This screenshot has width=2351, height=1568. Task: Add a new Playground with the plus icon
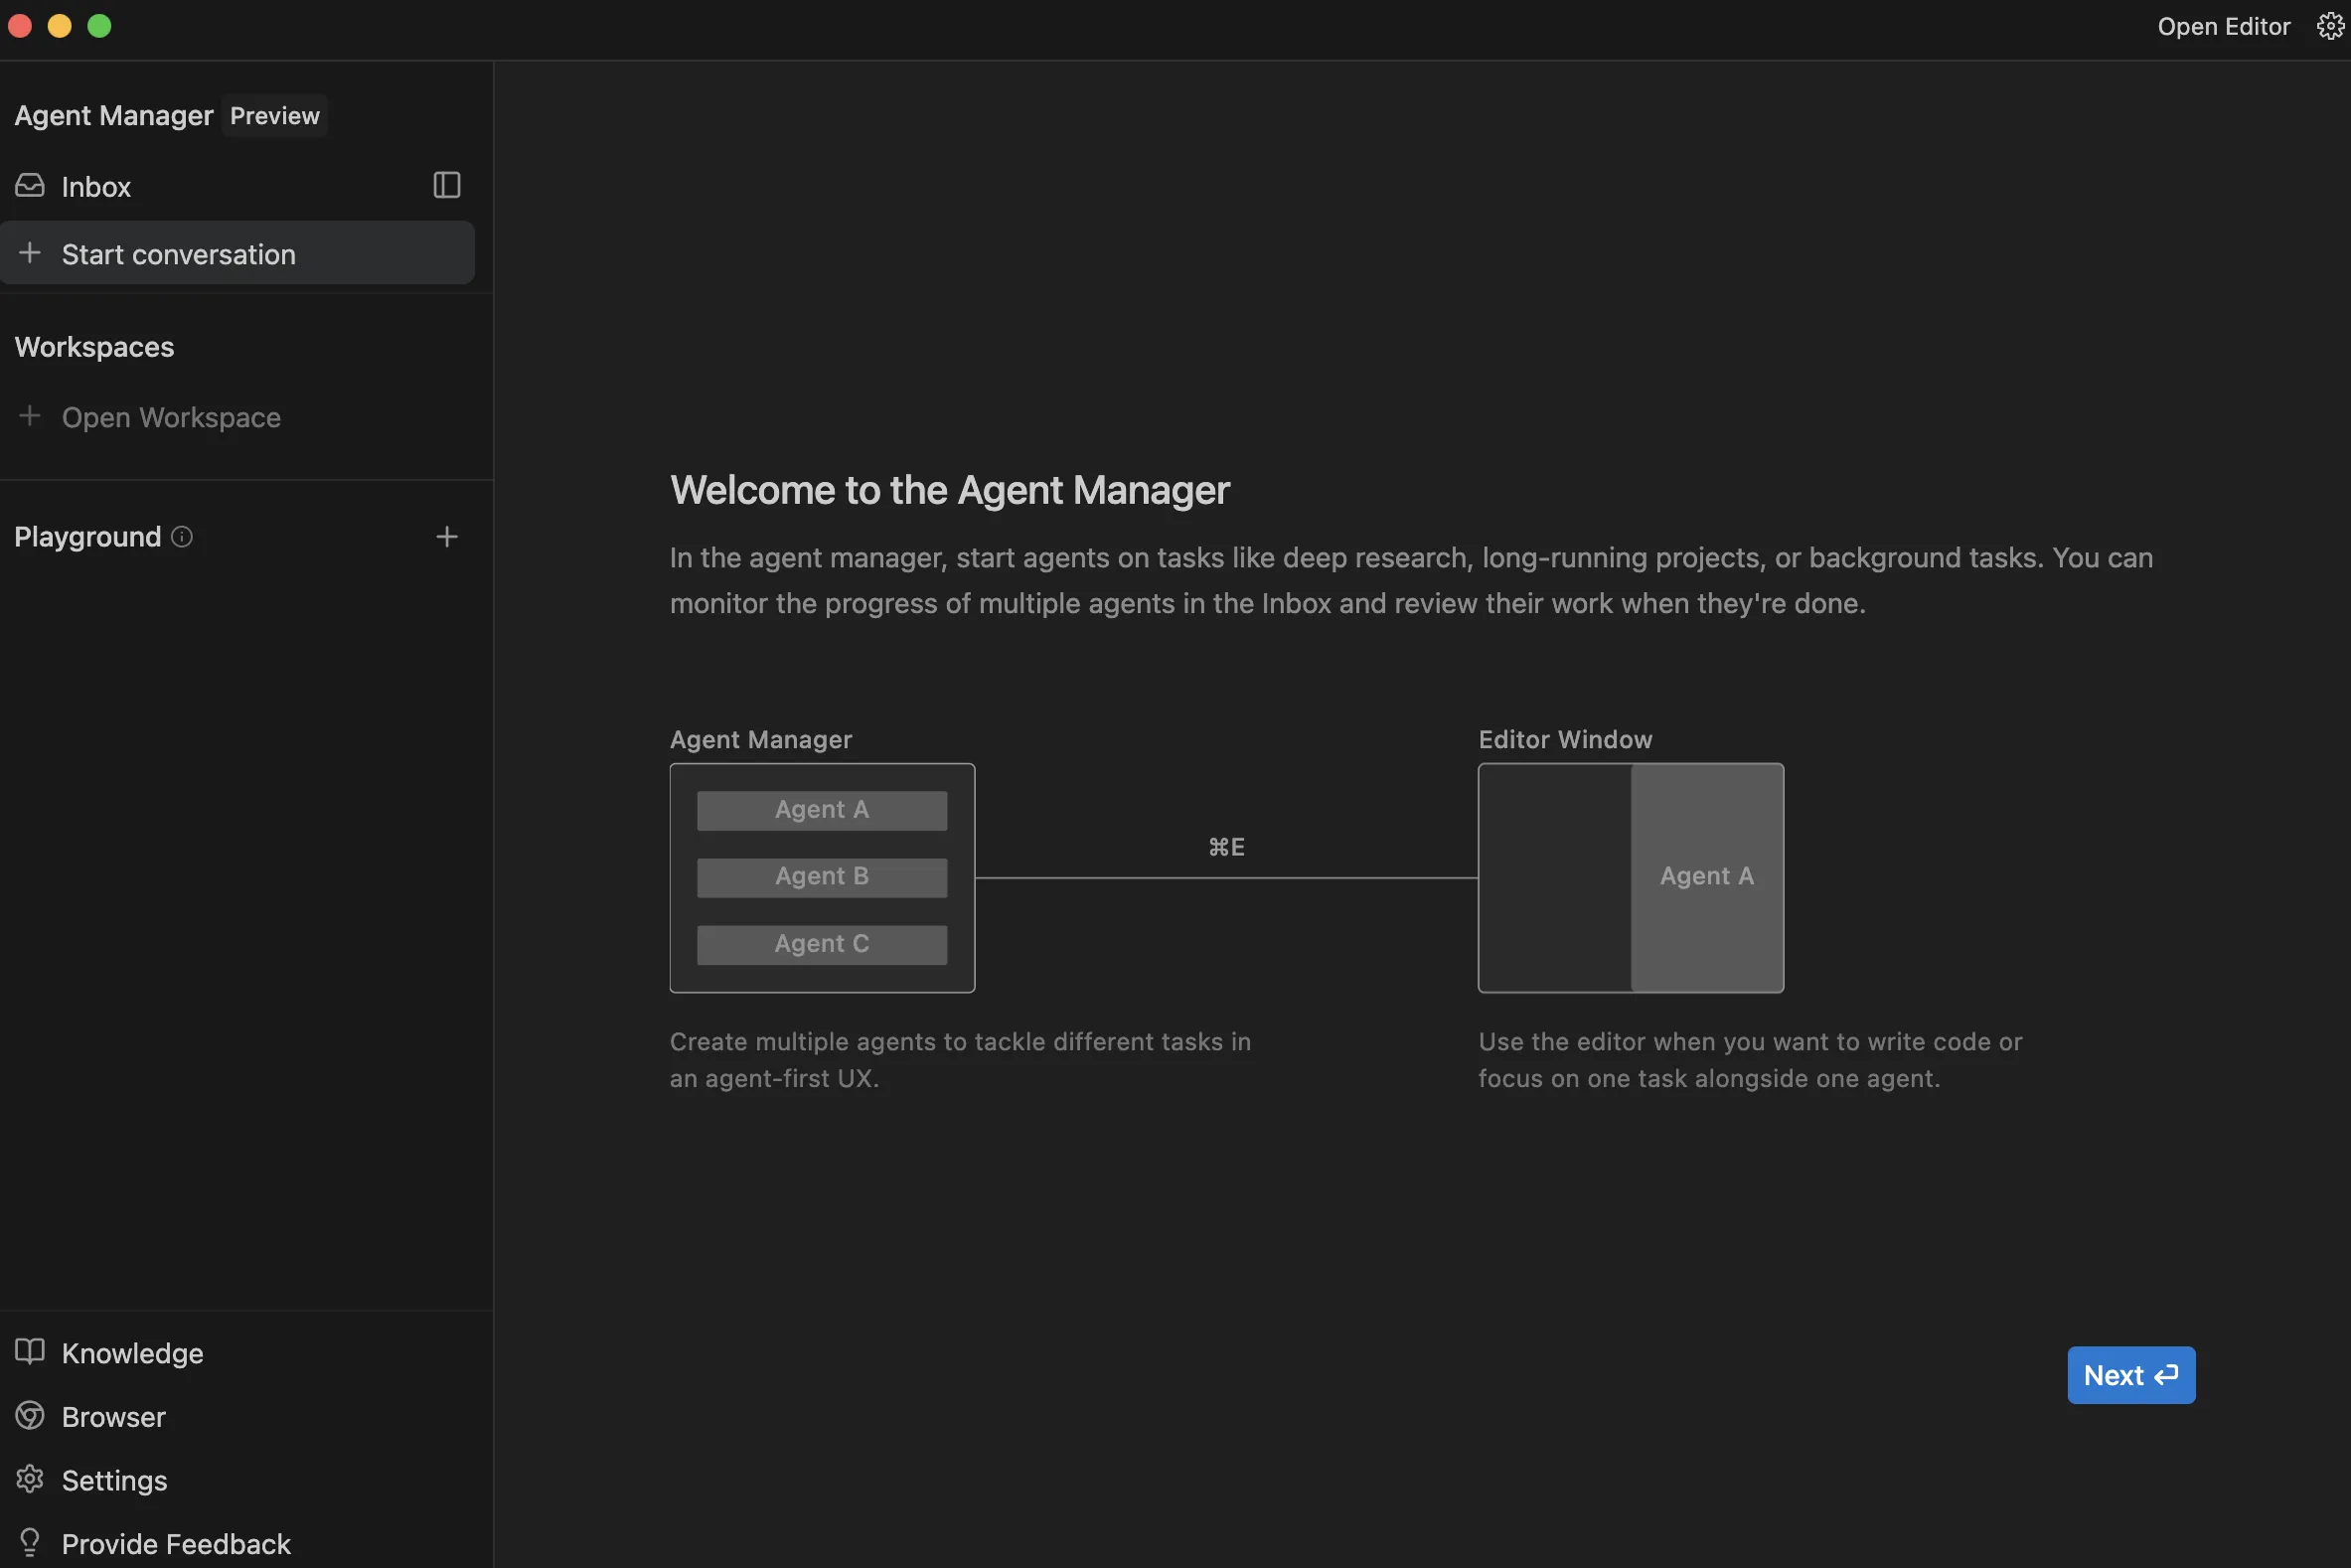click(x=447, y=536)
